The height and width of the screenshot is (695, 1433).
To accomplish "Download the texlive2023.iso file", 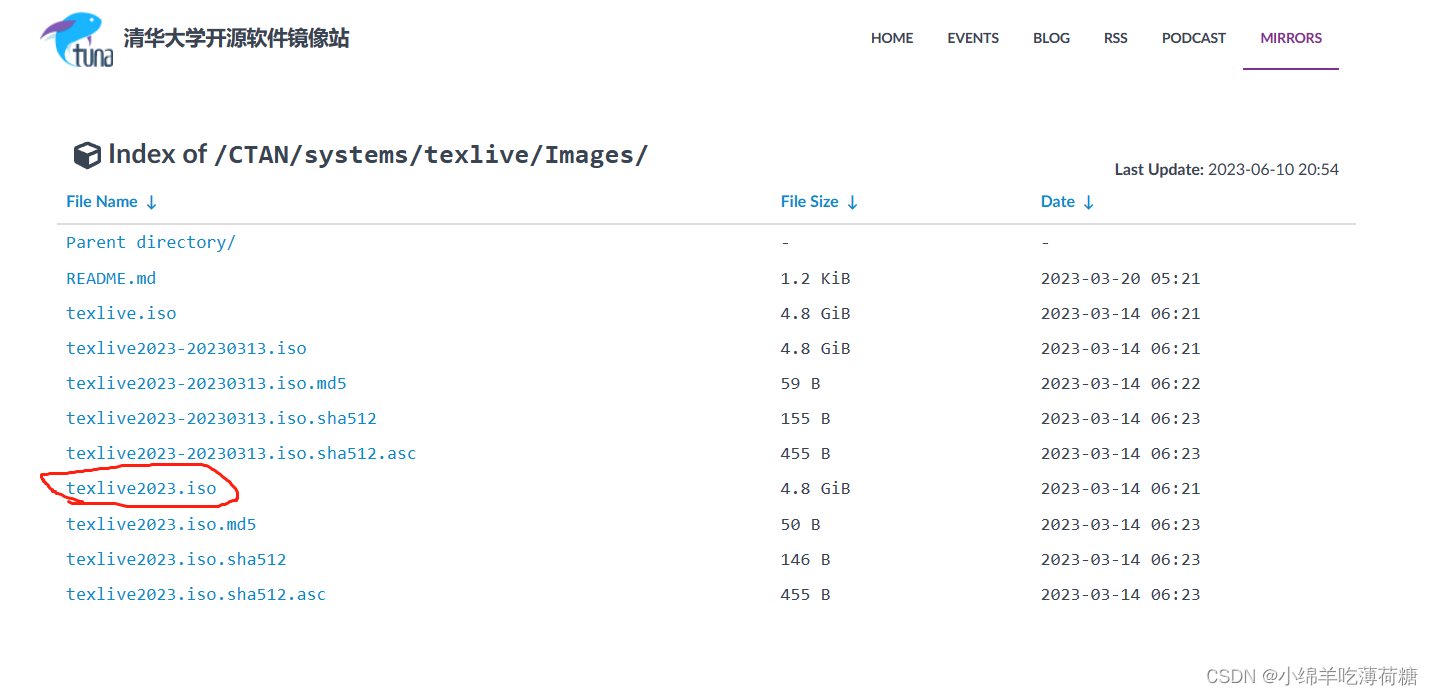I will (x=141, y=488).
